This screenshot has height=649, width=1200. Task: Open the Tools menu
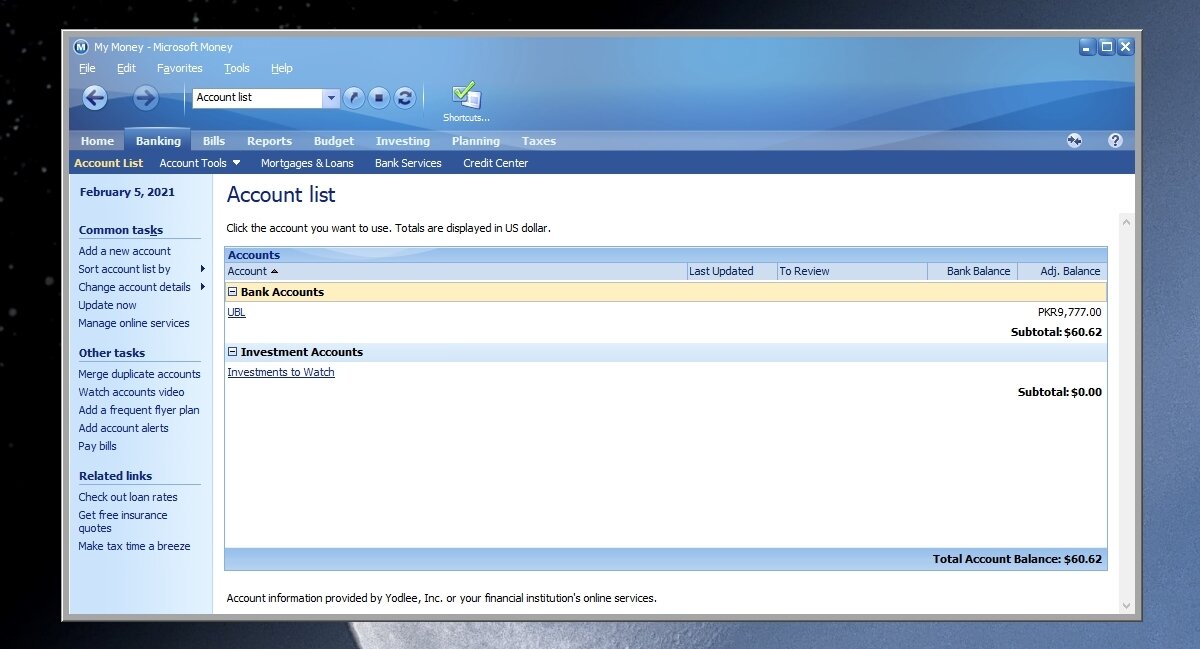point(236,68)
